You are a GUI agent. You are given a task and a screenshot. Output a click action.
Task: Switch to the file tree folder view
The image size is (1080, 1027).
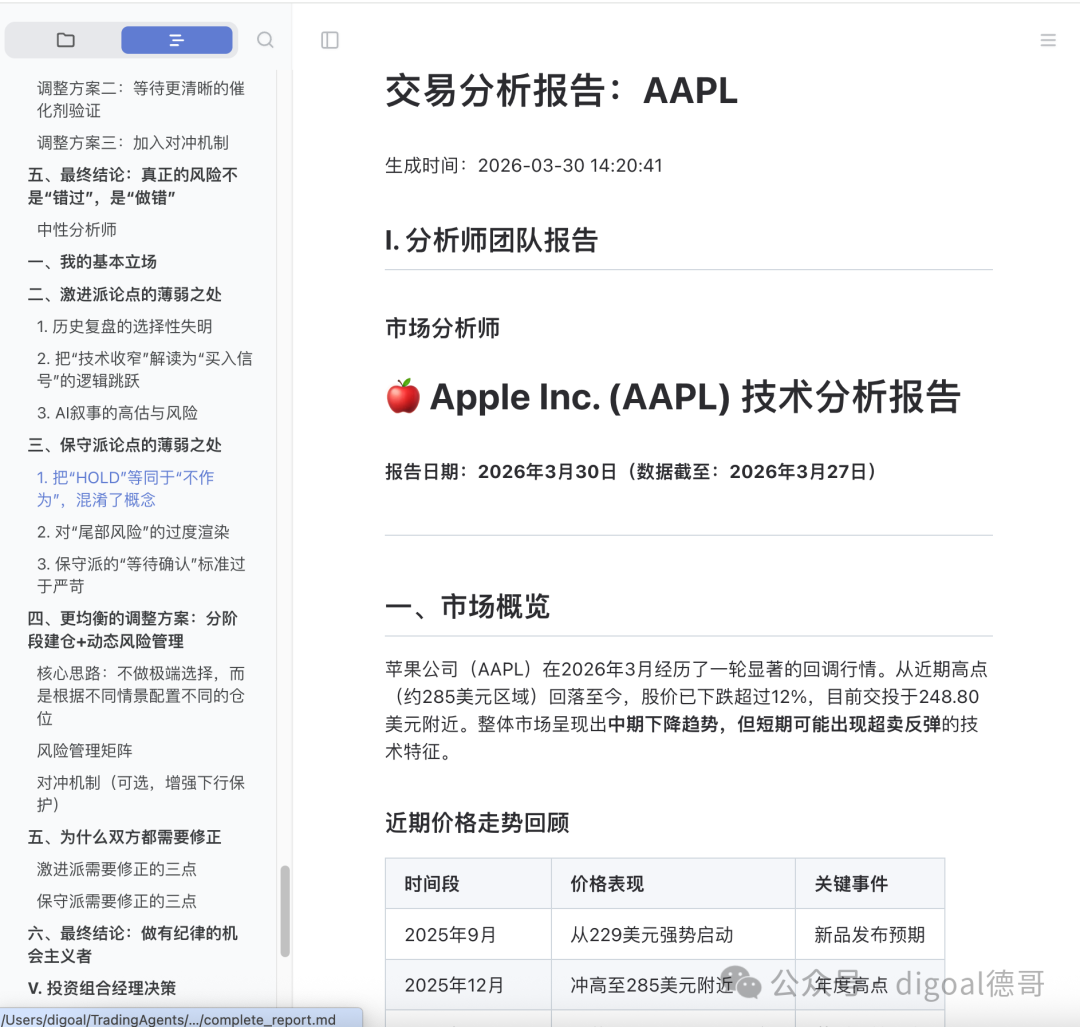(65, 40)
